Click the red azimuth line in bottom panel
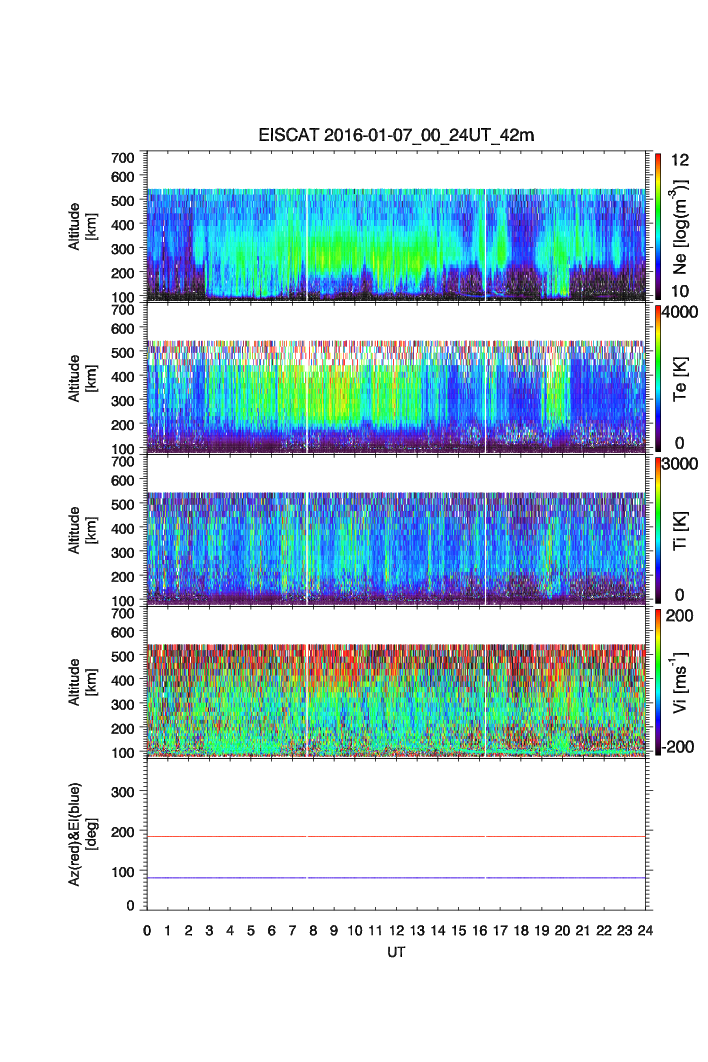 coord(396,837)
